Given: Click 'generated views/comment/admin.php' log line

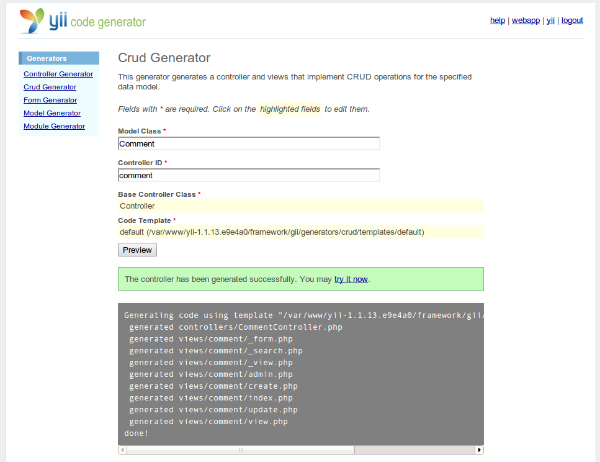Looking at the screenshot, I should click(211, 374).
